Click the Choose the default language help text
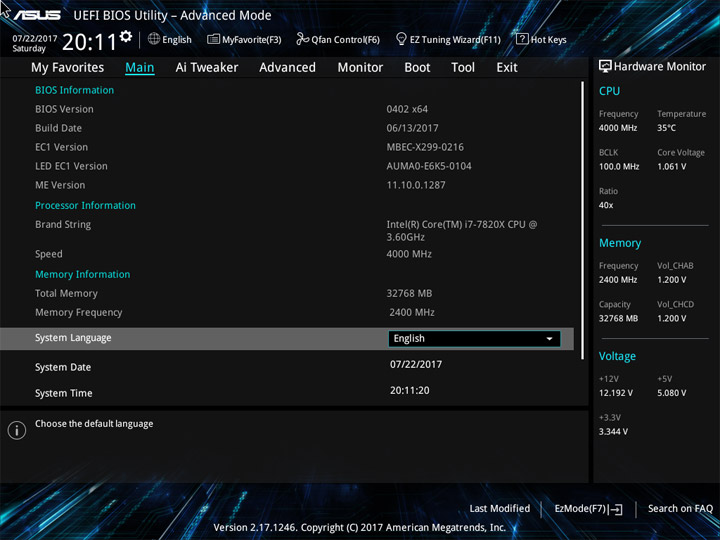This screenshot has height=540, width=720. tap(94, 423)
